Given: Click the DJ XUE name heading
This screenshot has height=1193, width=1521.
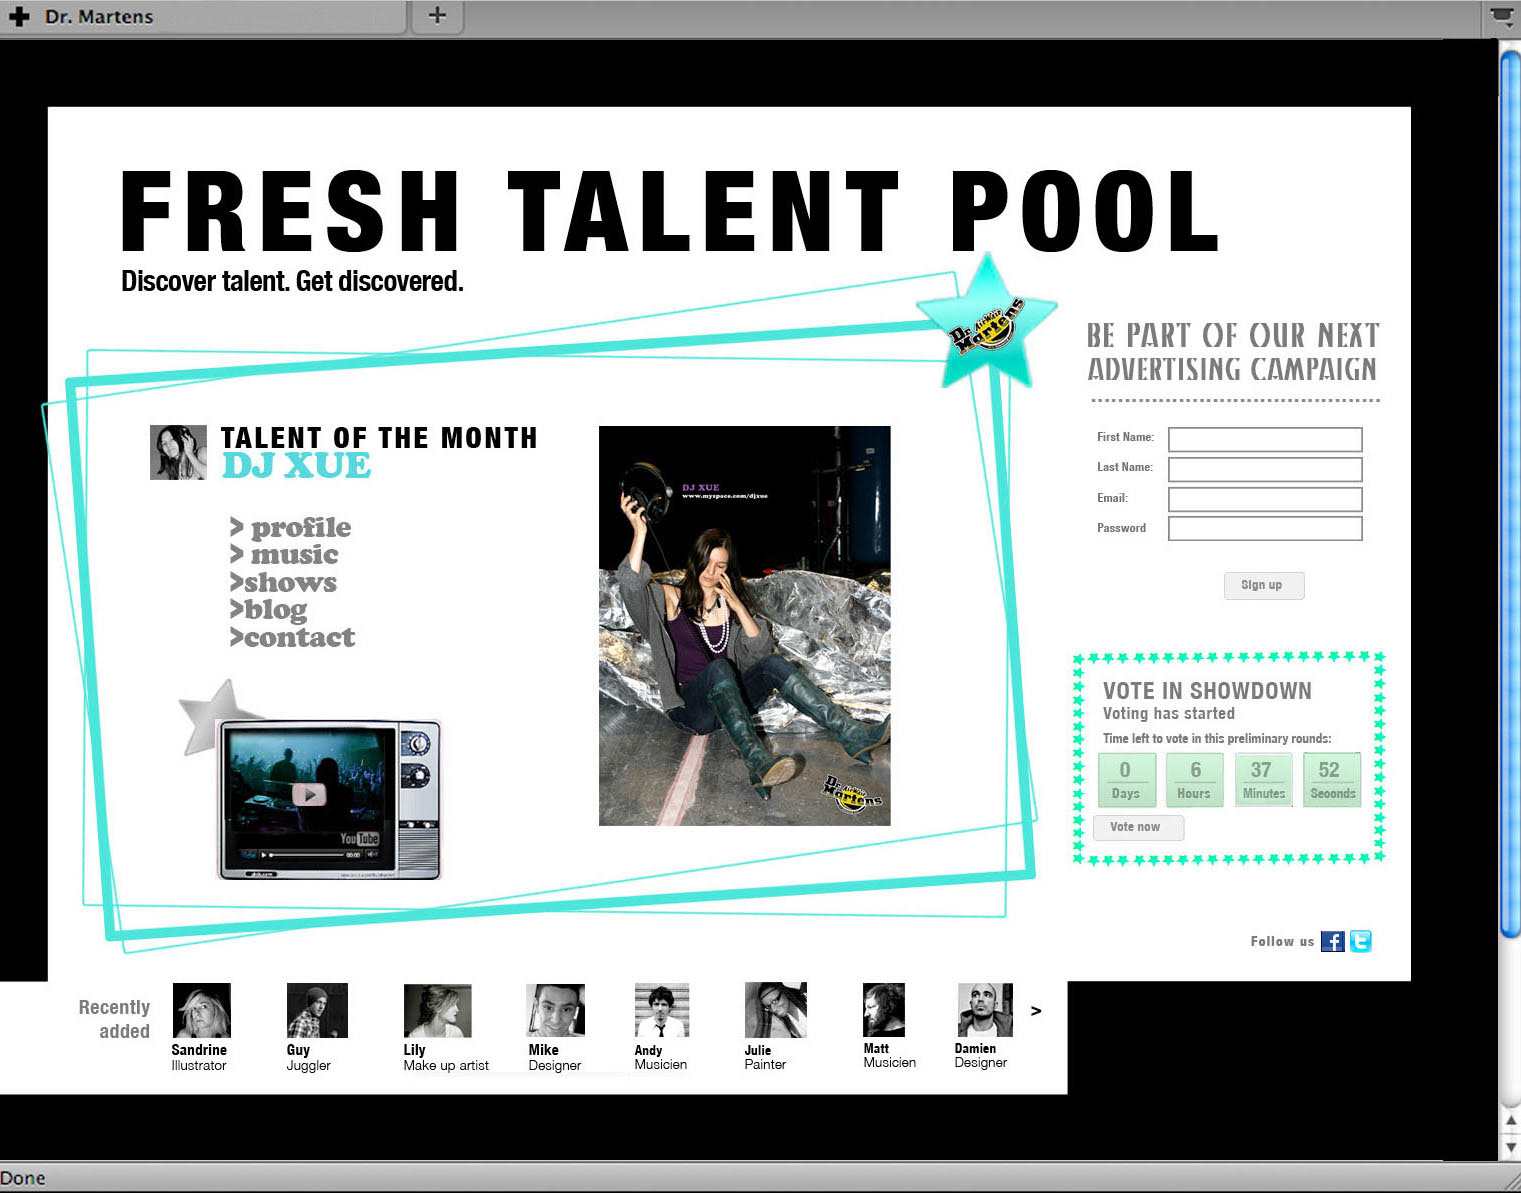Looking at the screenshot, I should click(x=296, y=466).
